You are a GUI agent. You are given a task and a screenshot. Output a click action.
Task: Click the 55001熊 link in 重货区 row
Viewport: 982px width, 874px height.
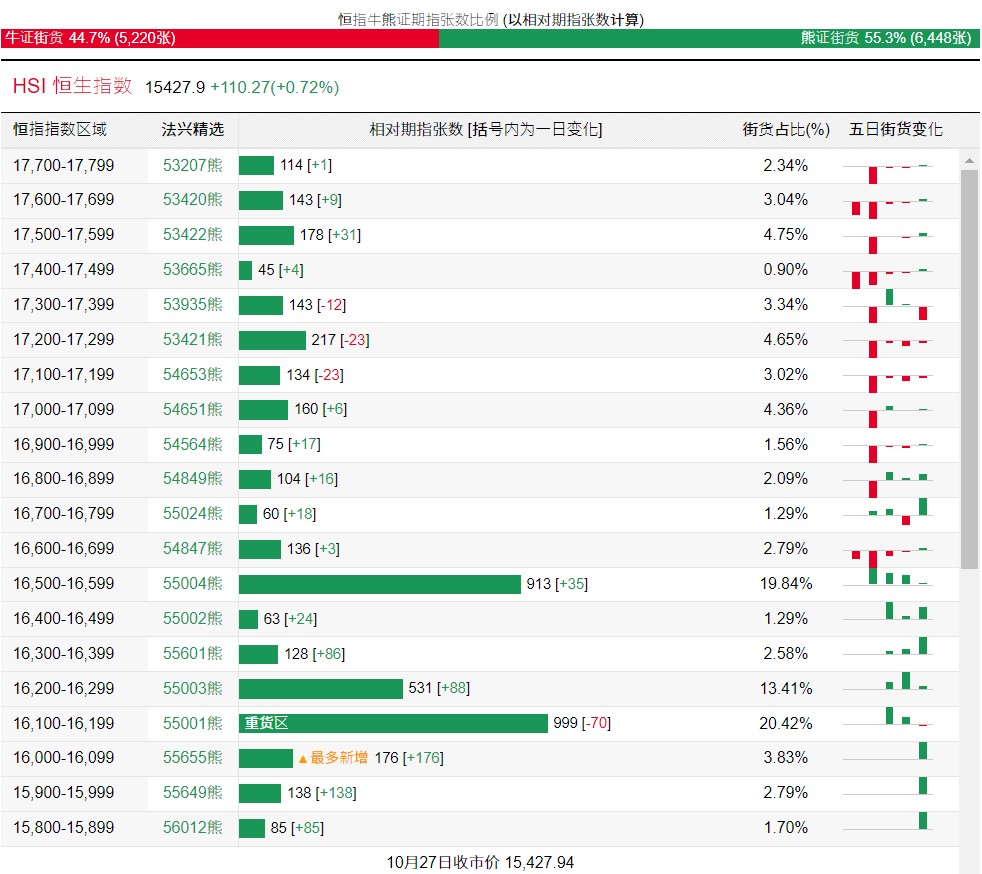(x=193, y=723)
